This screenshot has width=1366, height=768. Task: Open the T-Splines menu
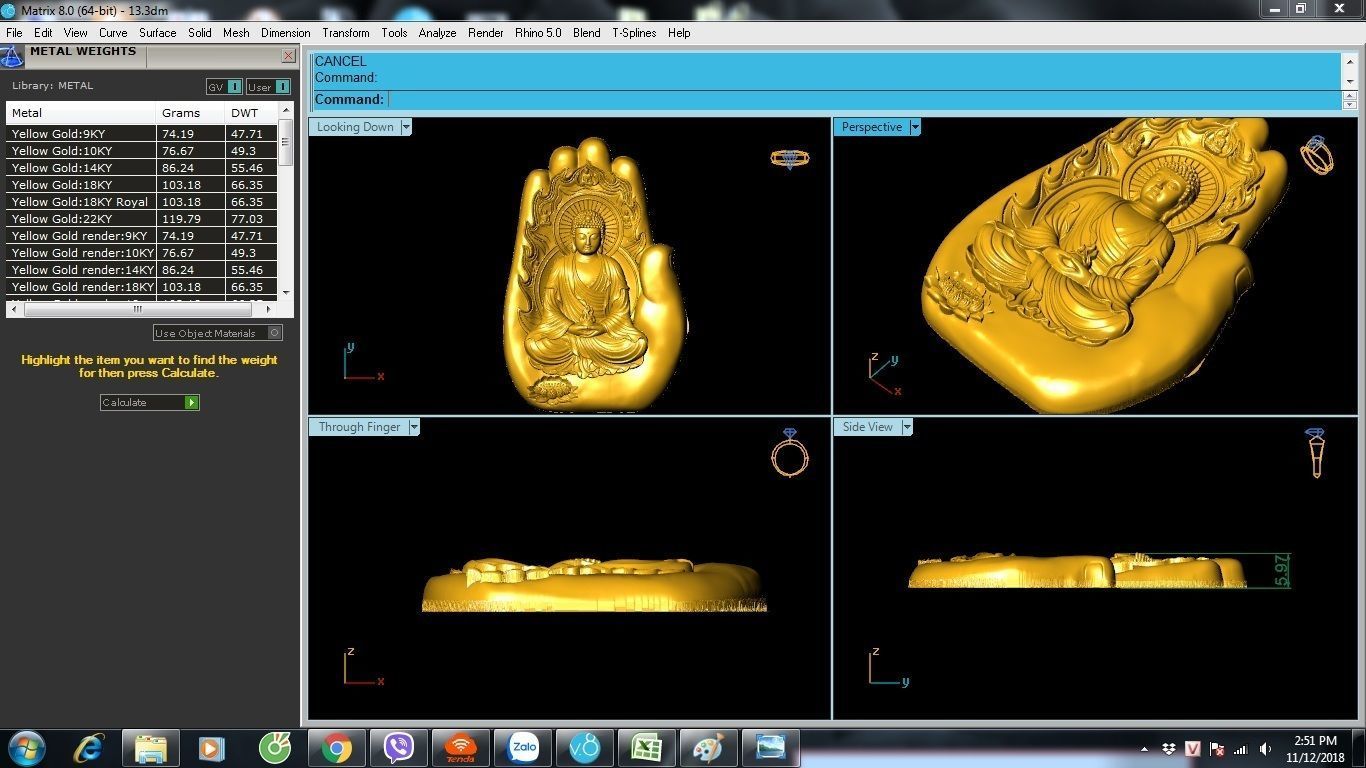635,33
